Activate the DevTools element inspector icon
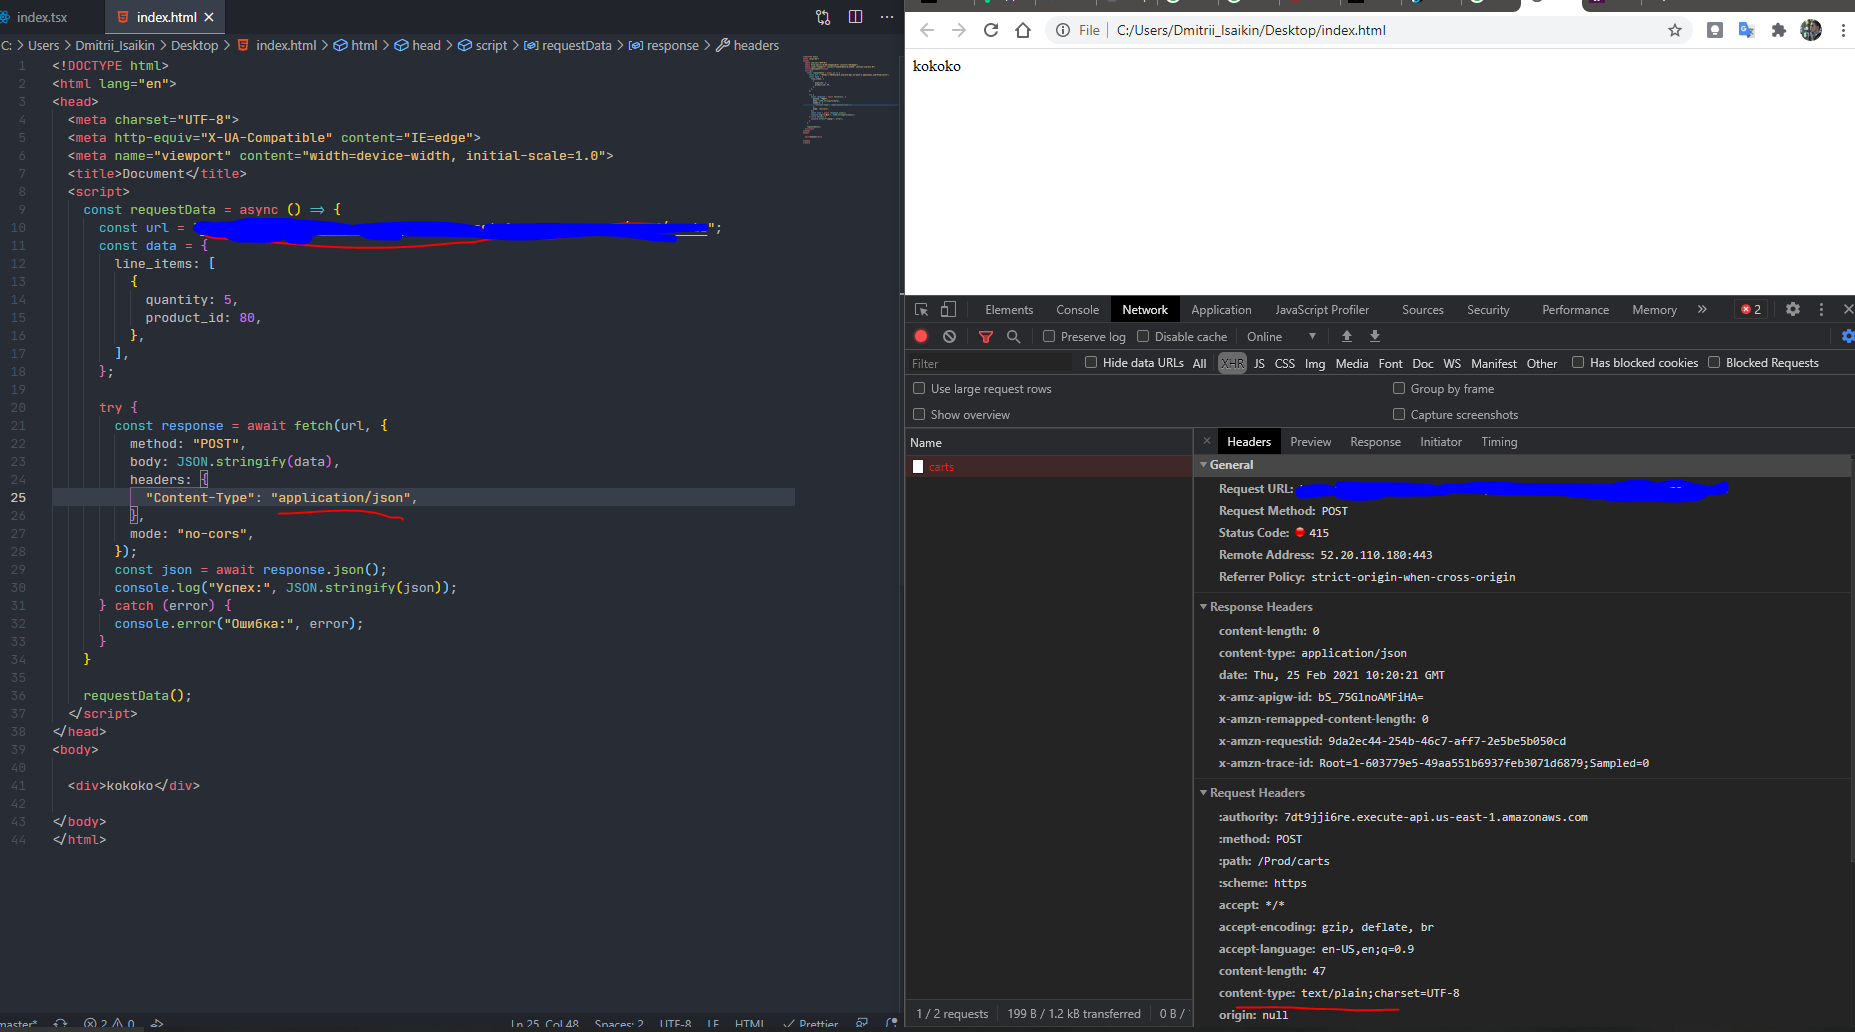Screen dimensions: 1855x1032 pos(922,310)
